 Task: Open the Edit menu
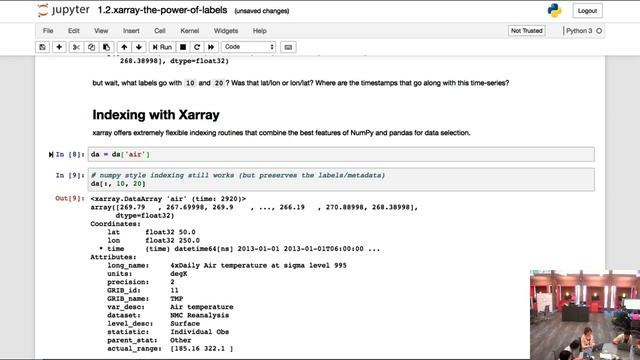coord(73,31)
